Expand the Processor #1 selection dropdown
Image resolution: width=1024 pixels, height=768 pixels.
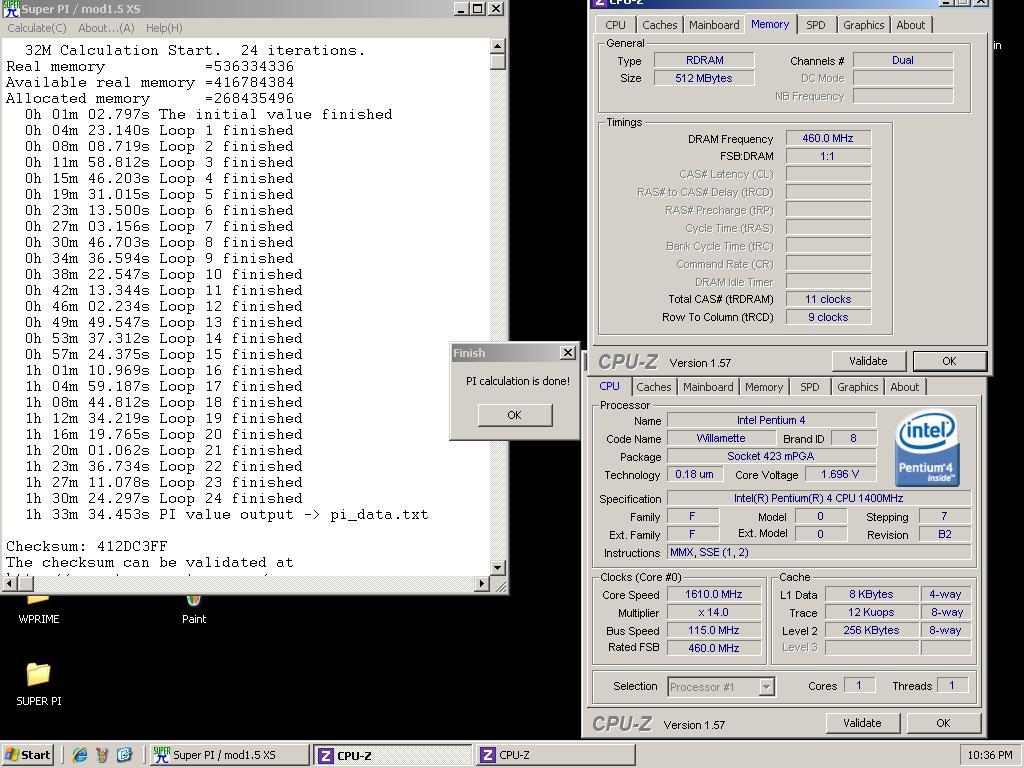click(767, 687)
